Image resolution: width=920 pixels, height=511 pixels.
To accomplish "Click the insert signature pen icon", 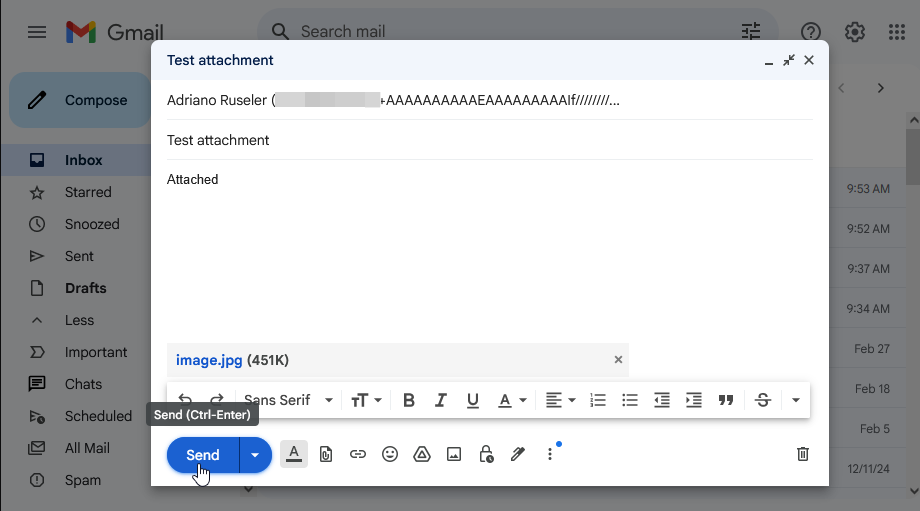I will coord(518,454).
